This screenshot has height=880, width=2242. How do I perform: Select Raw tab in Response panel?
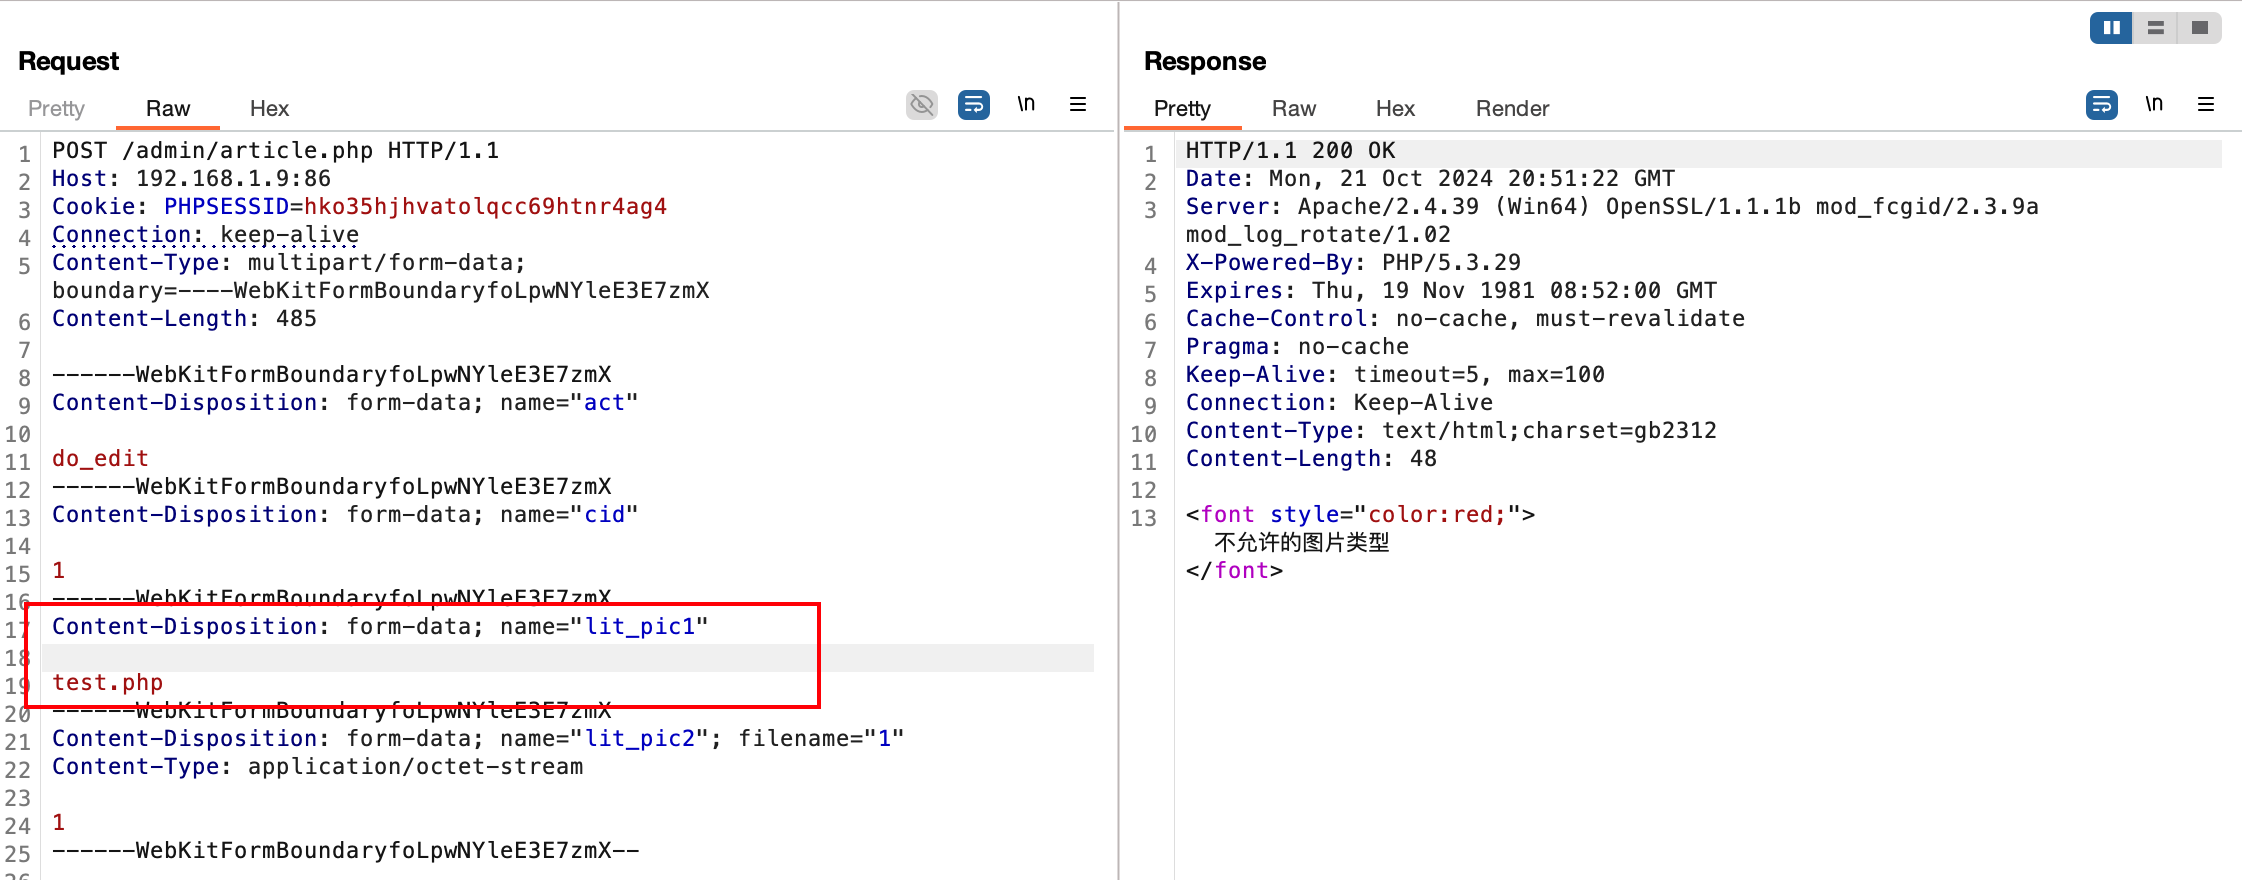tap(1294, 108)
